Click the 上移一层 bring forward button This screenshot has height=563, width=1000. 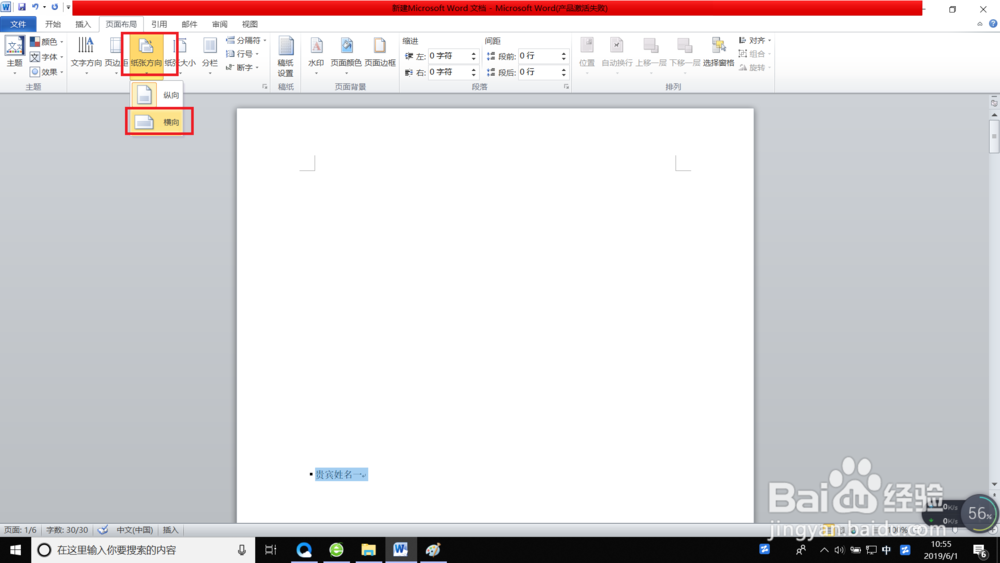(x=651, y=55)
